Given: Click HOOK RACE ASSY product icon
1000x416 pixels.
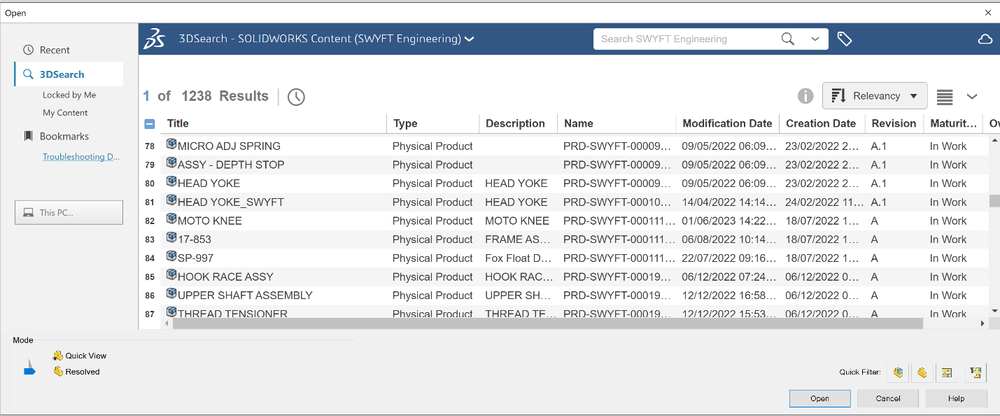Looking at the screenshot, I should tap(171, 275).
